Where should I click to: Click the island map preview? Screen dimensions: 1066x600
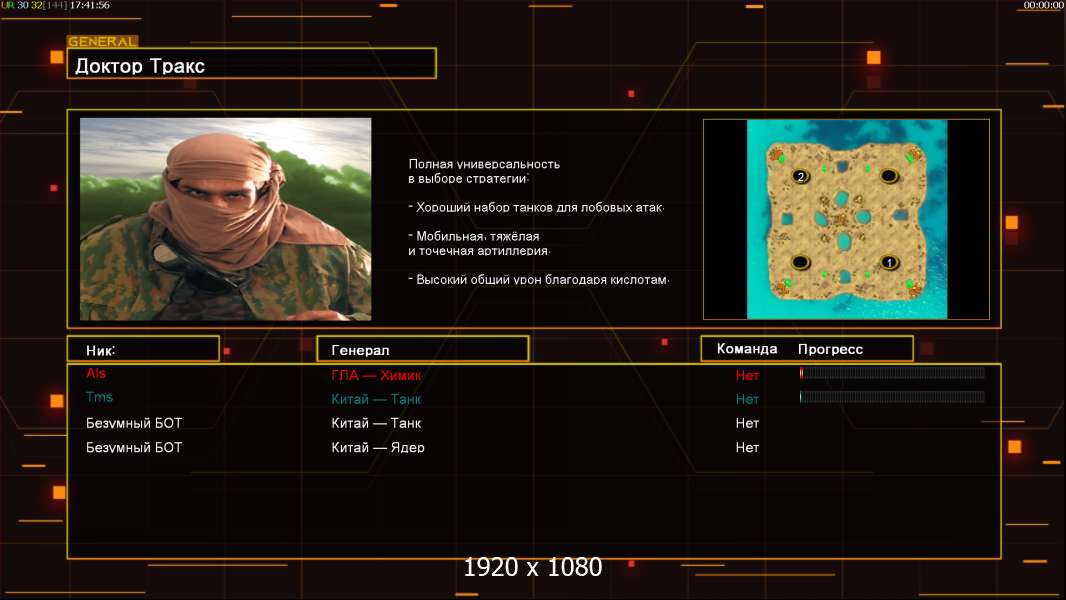point(846,219)
